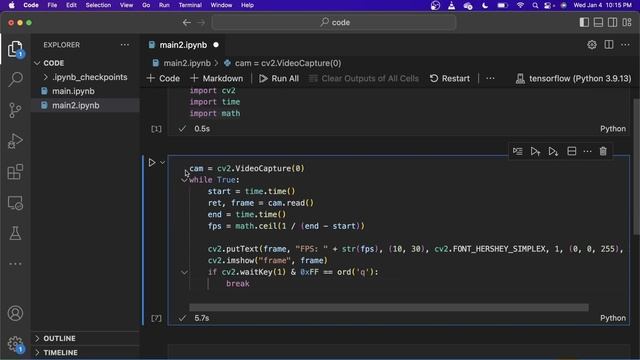640x360 pixels.
Task: Go back with the navigation arrow
Action: coord(187,22)
